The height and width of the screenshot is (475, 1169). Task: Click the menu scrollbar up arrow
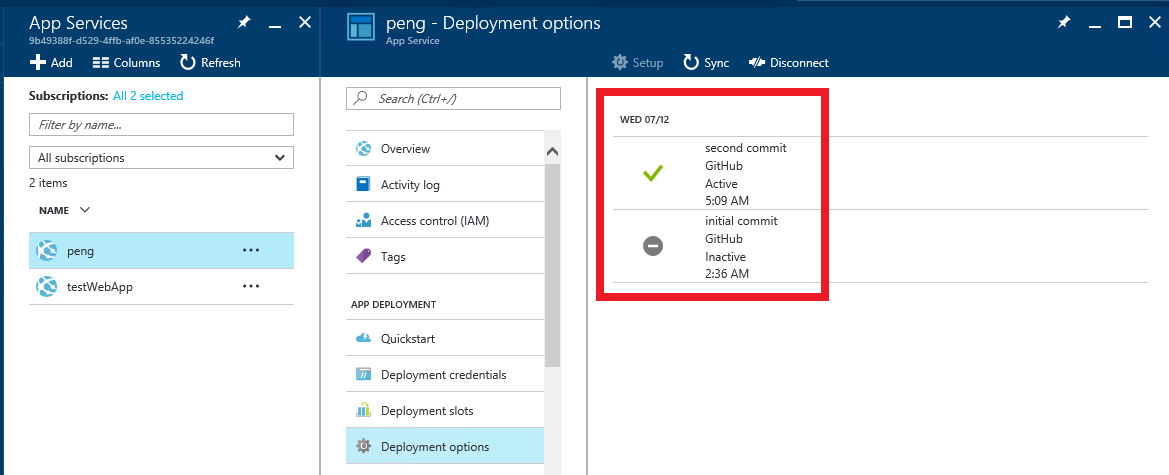click(x=552, y=151)
